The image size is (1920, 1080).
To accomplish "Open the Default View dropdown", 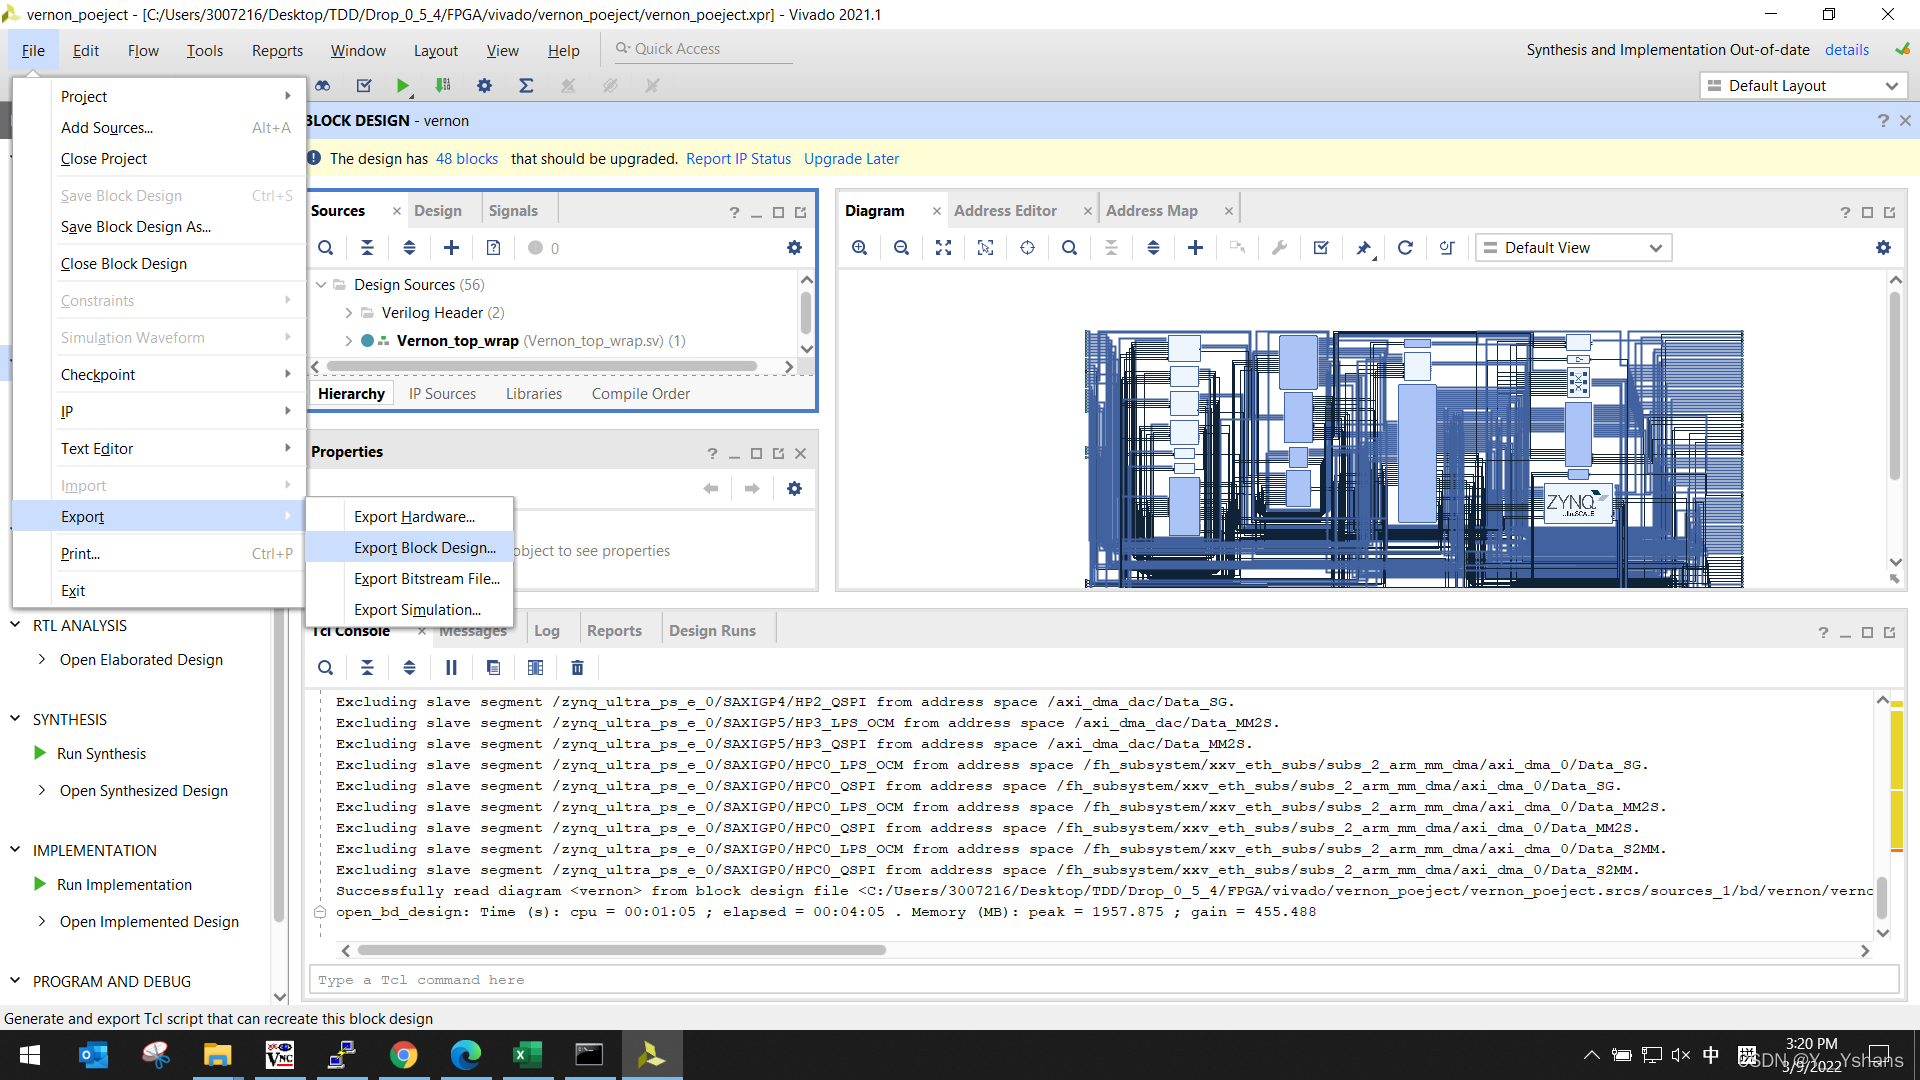I will point(1573,248).
